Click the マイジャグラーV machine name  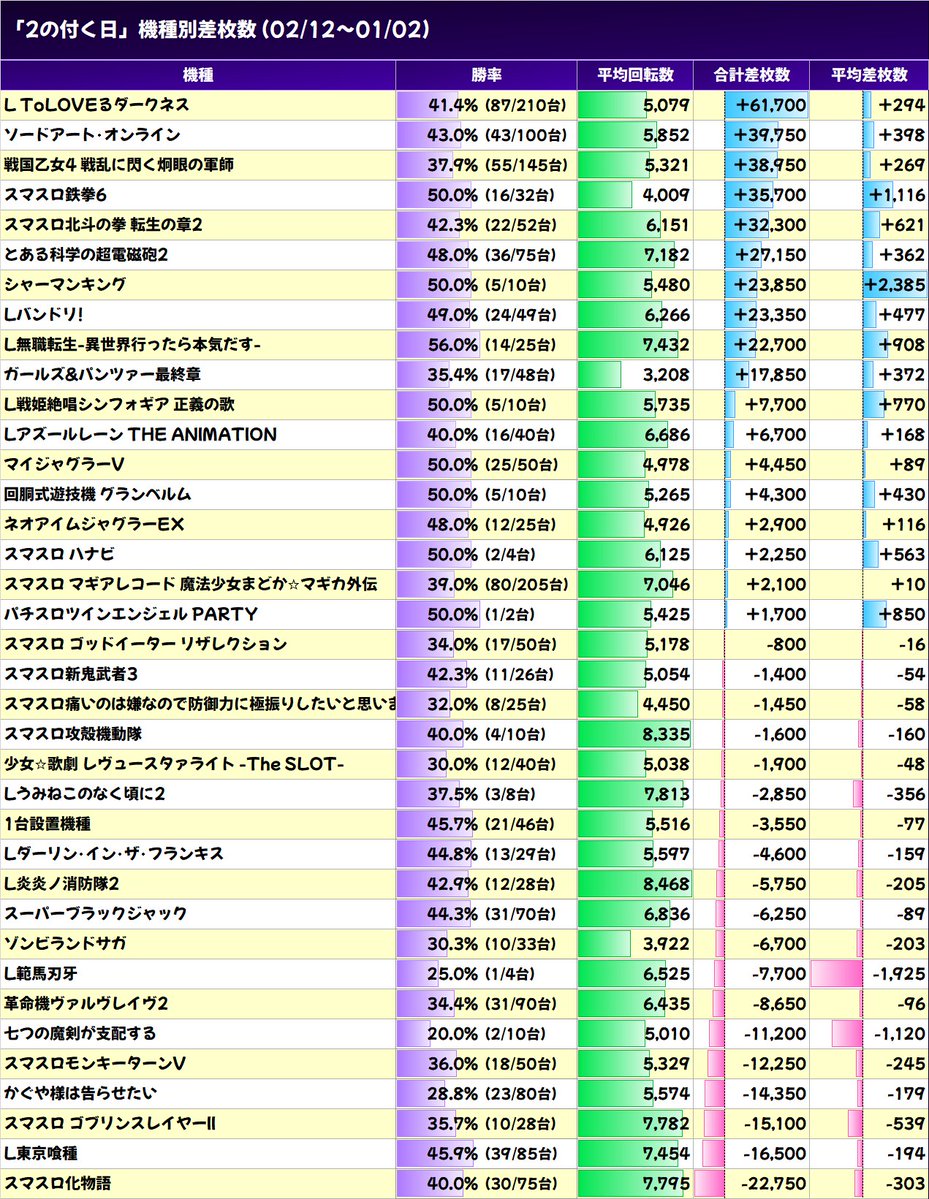tap(64, 464)
